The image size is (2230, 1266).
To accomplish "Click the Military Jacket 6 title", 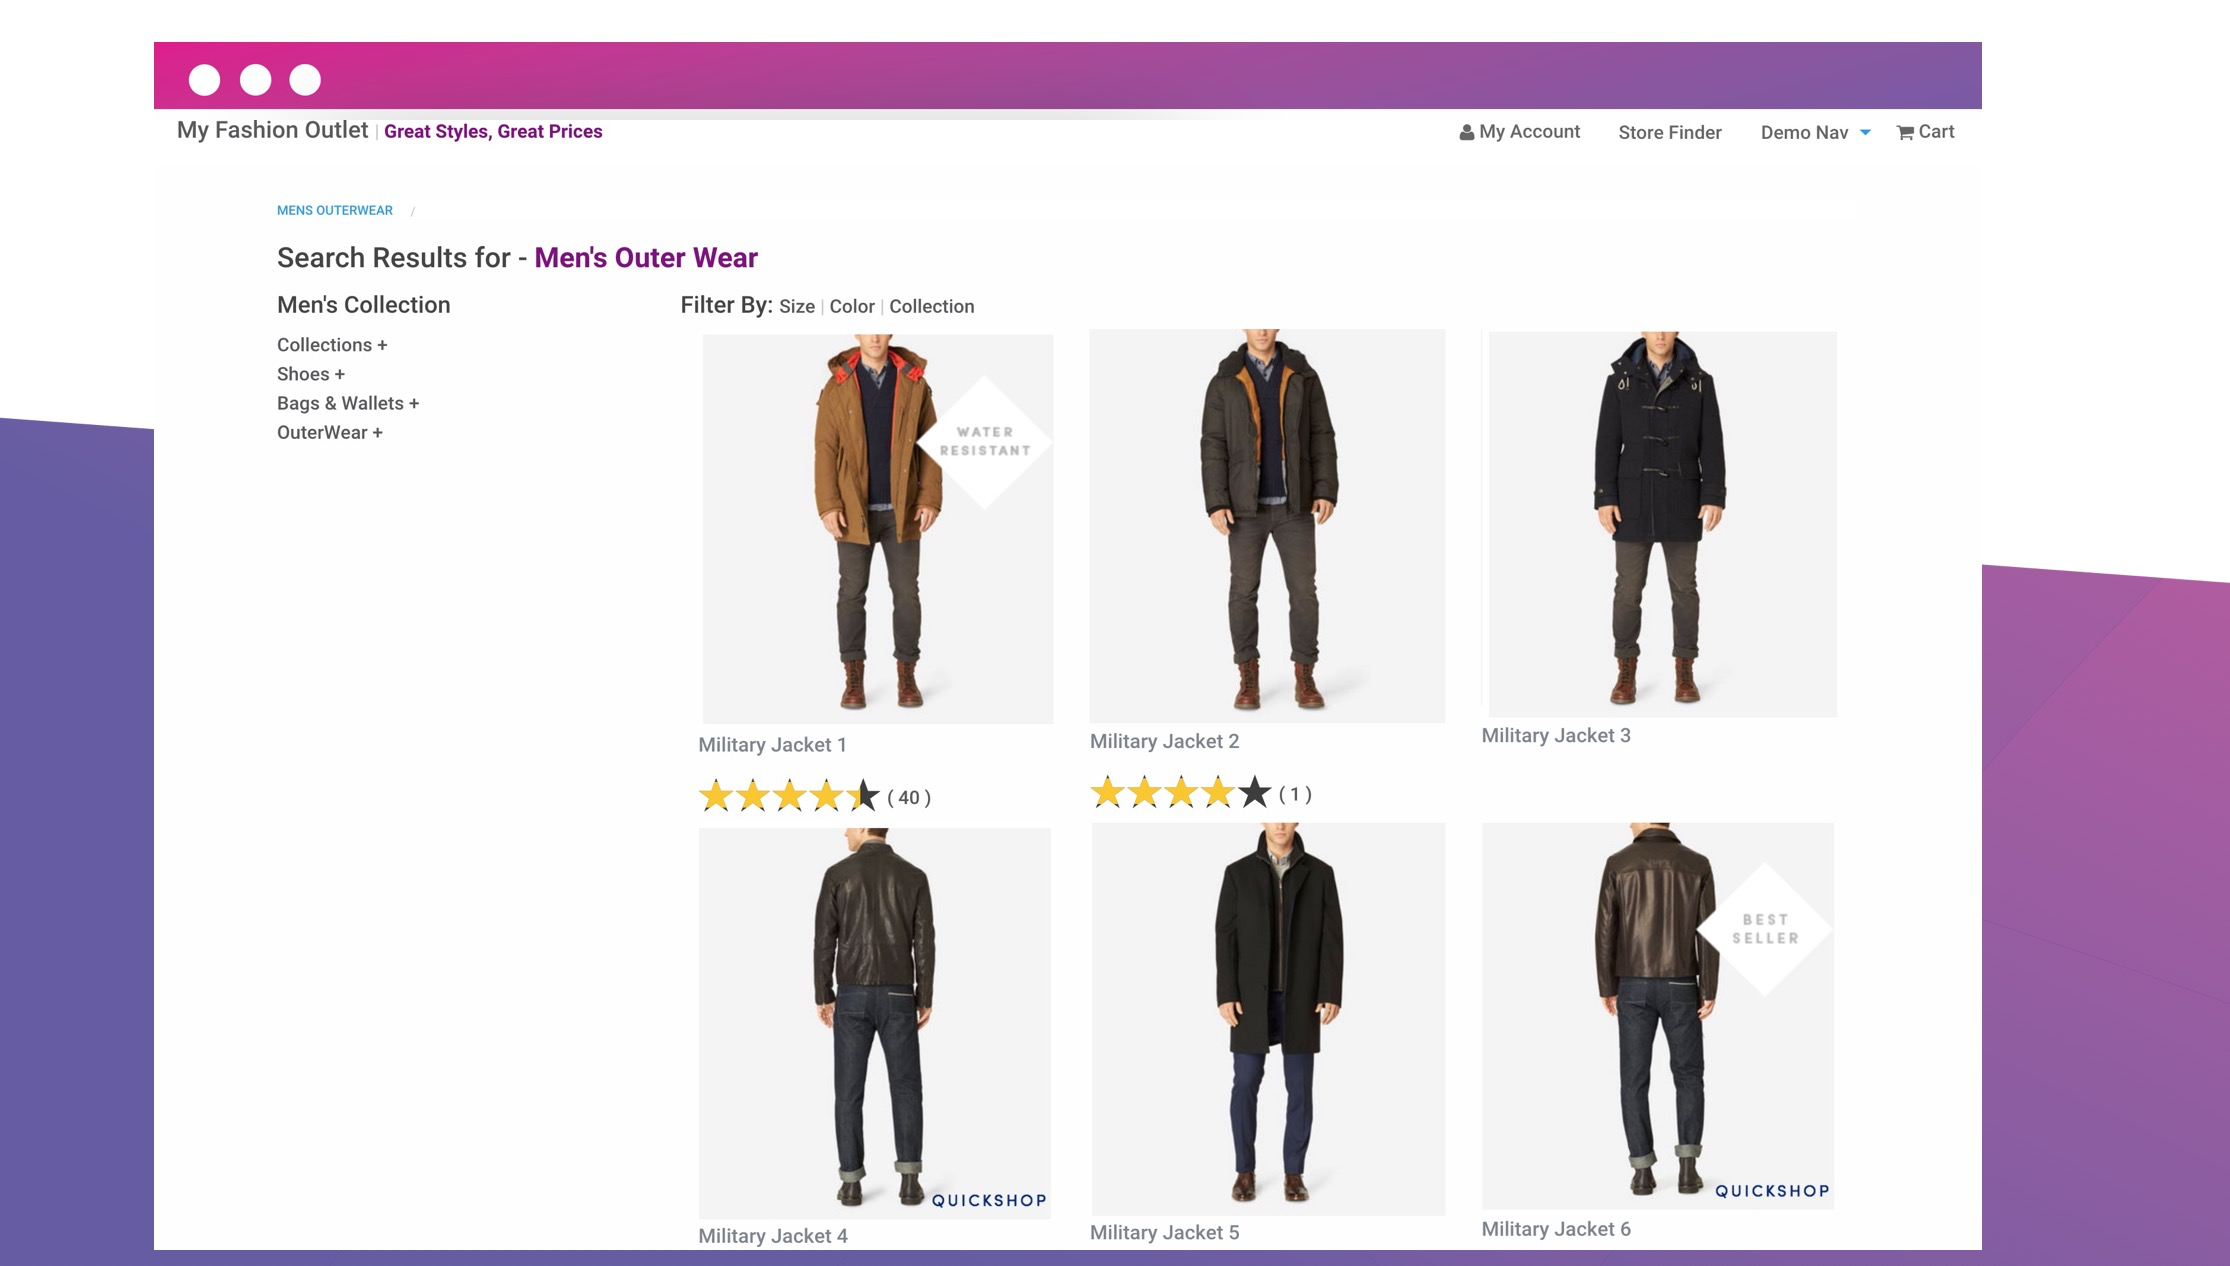I will [1556, 1229].
